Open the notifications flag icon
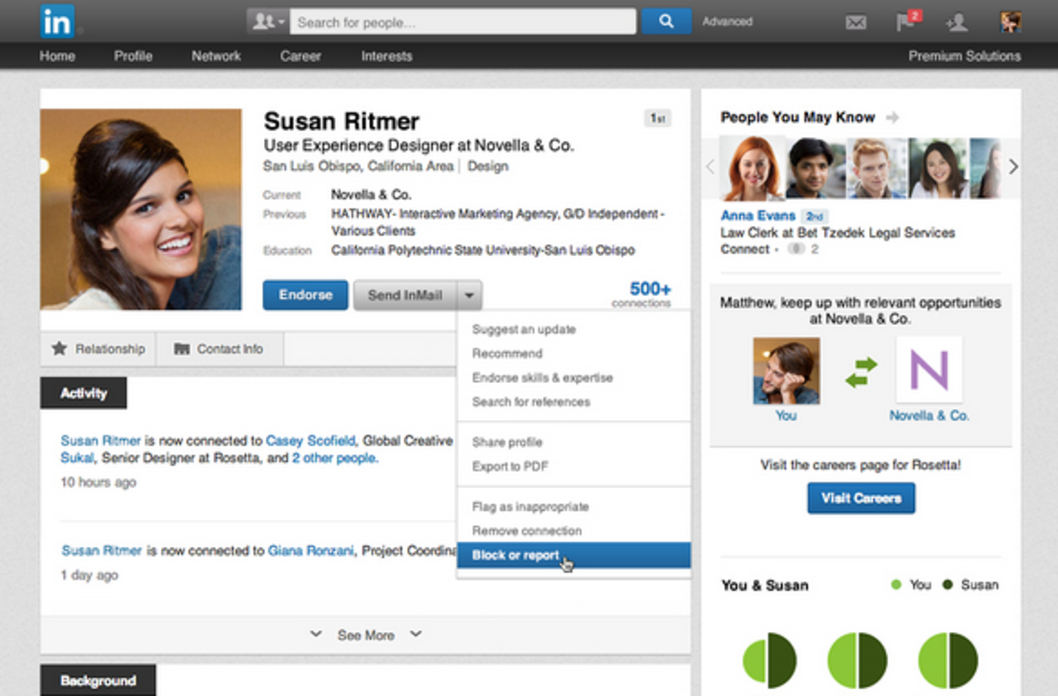The height and width of the screenshot is (696, 1058). [906, 22]
